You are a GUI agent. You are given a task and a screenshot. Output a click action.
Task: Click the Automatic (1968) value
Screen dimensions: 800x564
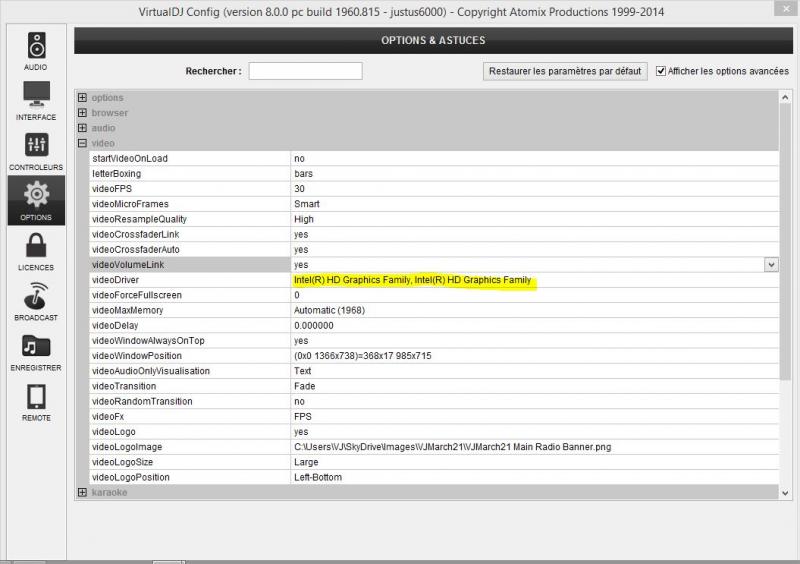pyautogui.click(x=329, y=310)
